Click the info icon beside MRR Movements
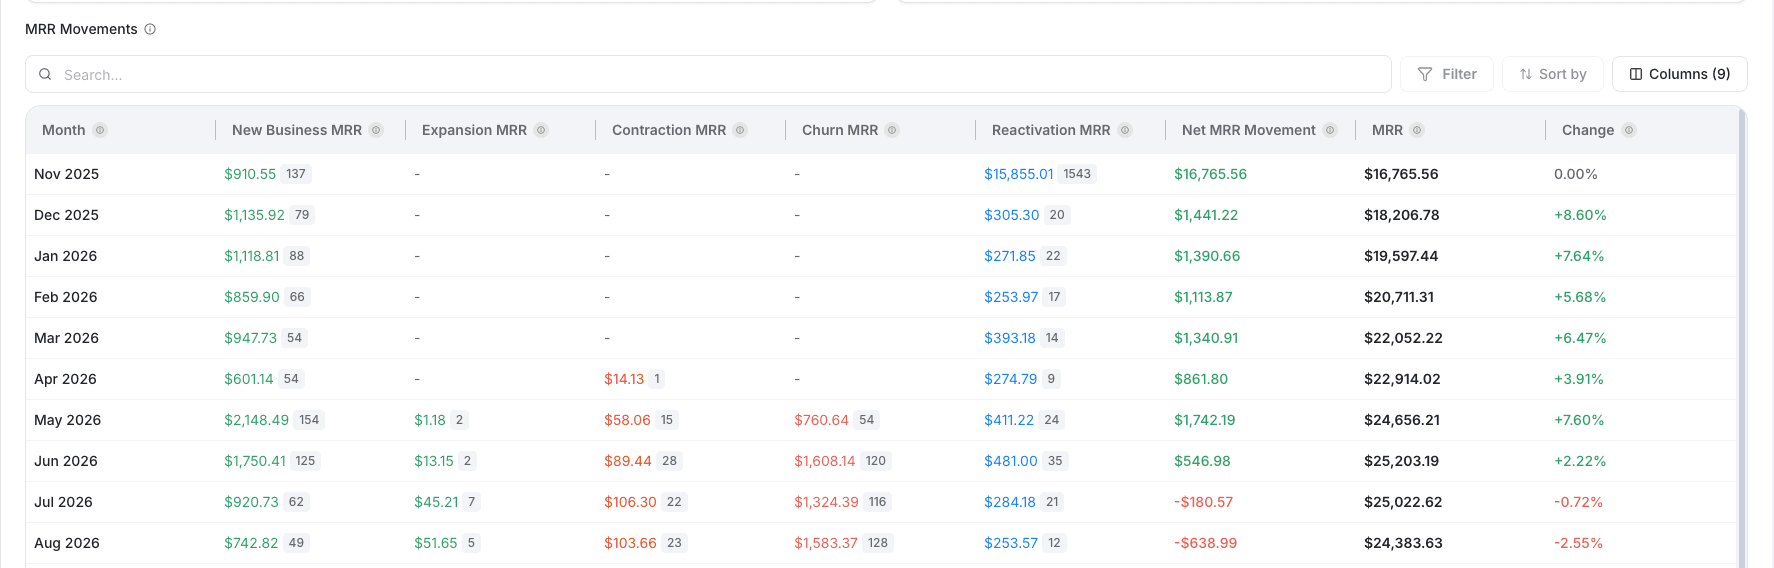1774x568 pixels. (x=150, y=29)
